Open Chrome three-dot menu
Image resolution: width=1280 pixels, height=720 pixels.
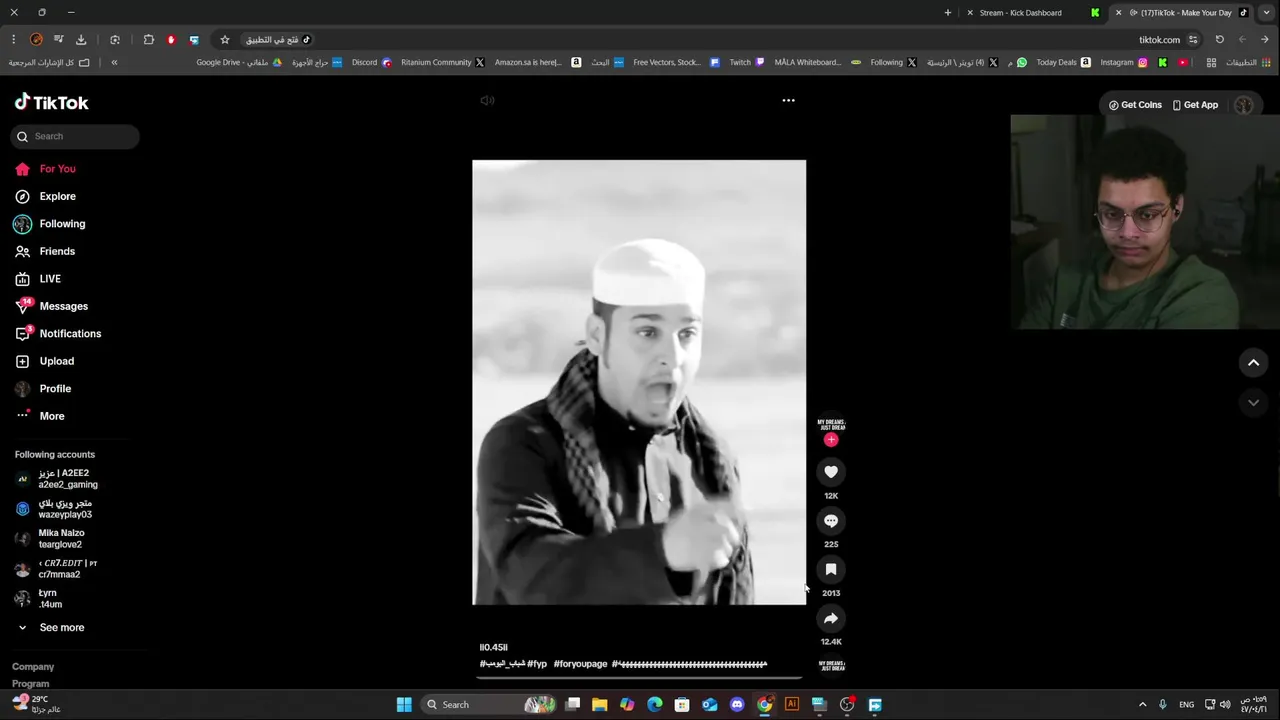pyautogui.click(x=13, y=40)
